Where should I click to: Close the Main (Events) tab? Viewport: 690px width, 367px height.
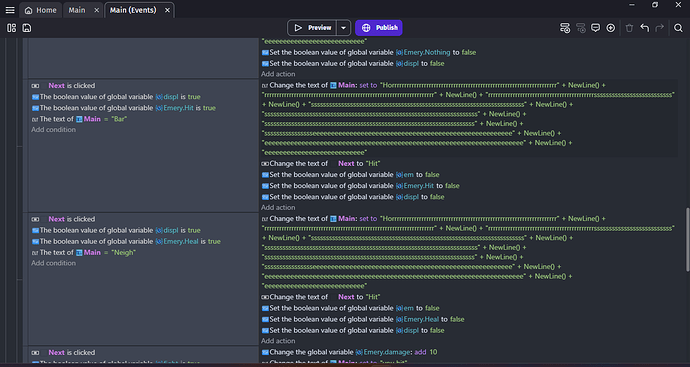point(167,10)
